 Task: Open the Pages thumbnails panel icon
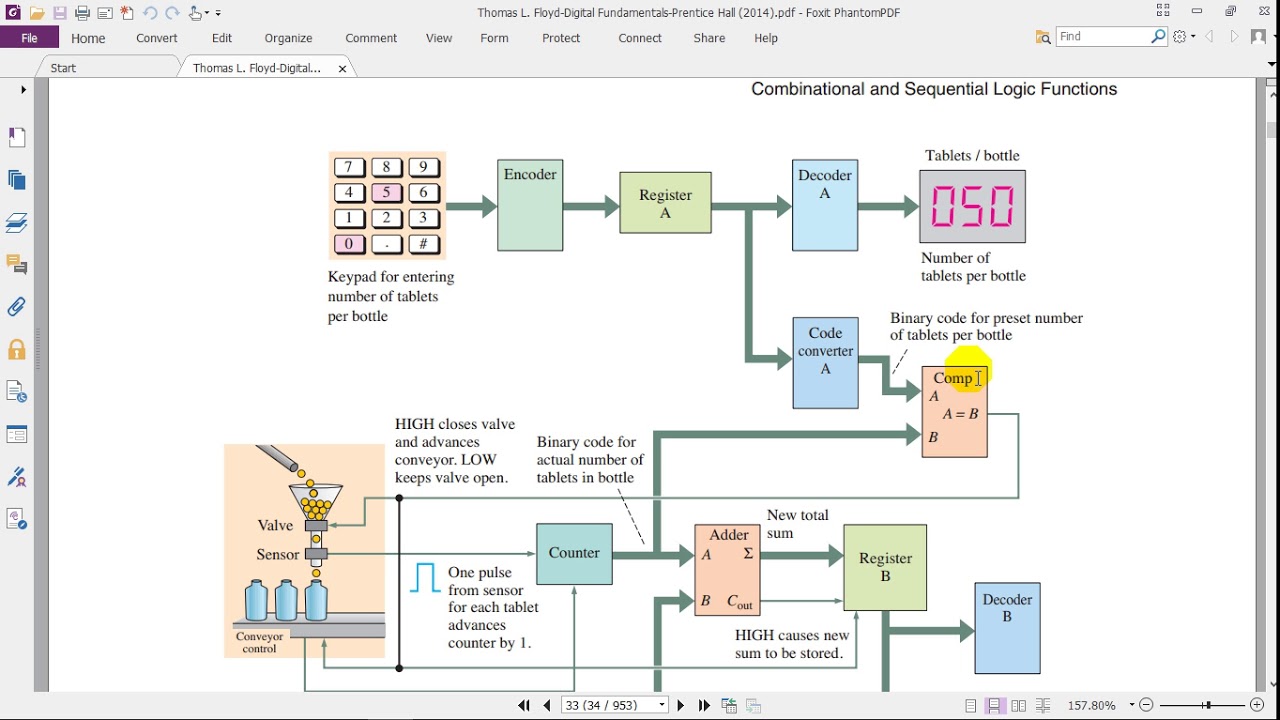[x=17, y=180]
